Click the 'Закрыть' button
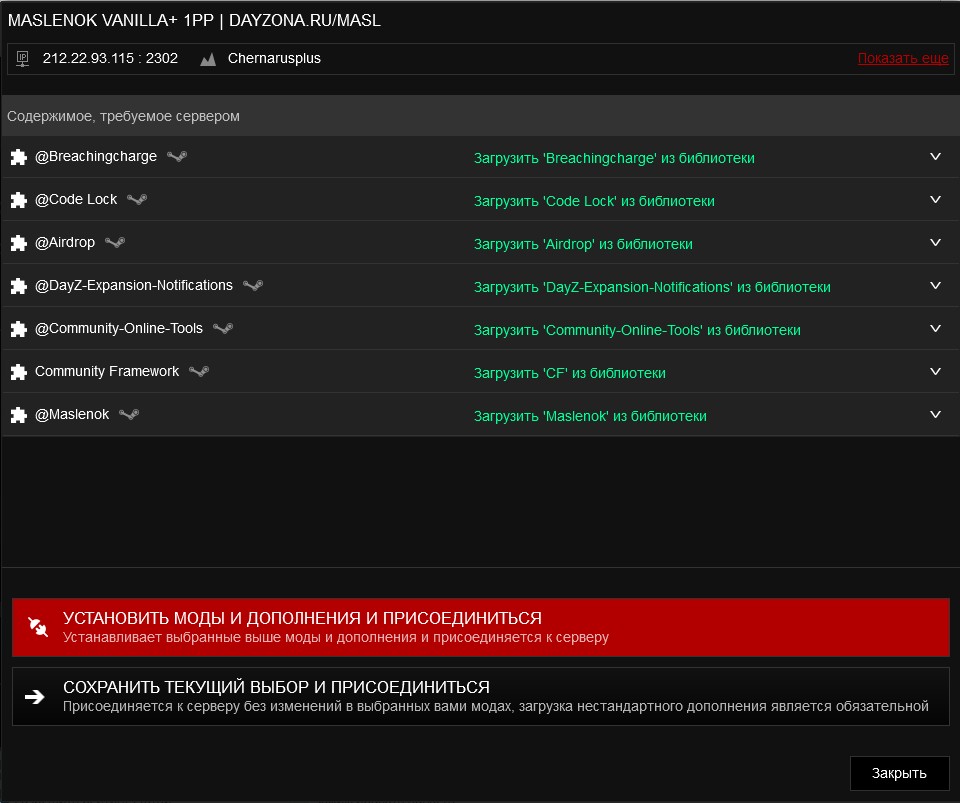The image size is (960, 803). (x=899, y=774)
